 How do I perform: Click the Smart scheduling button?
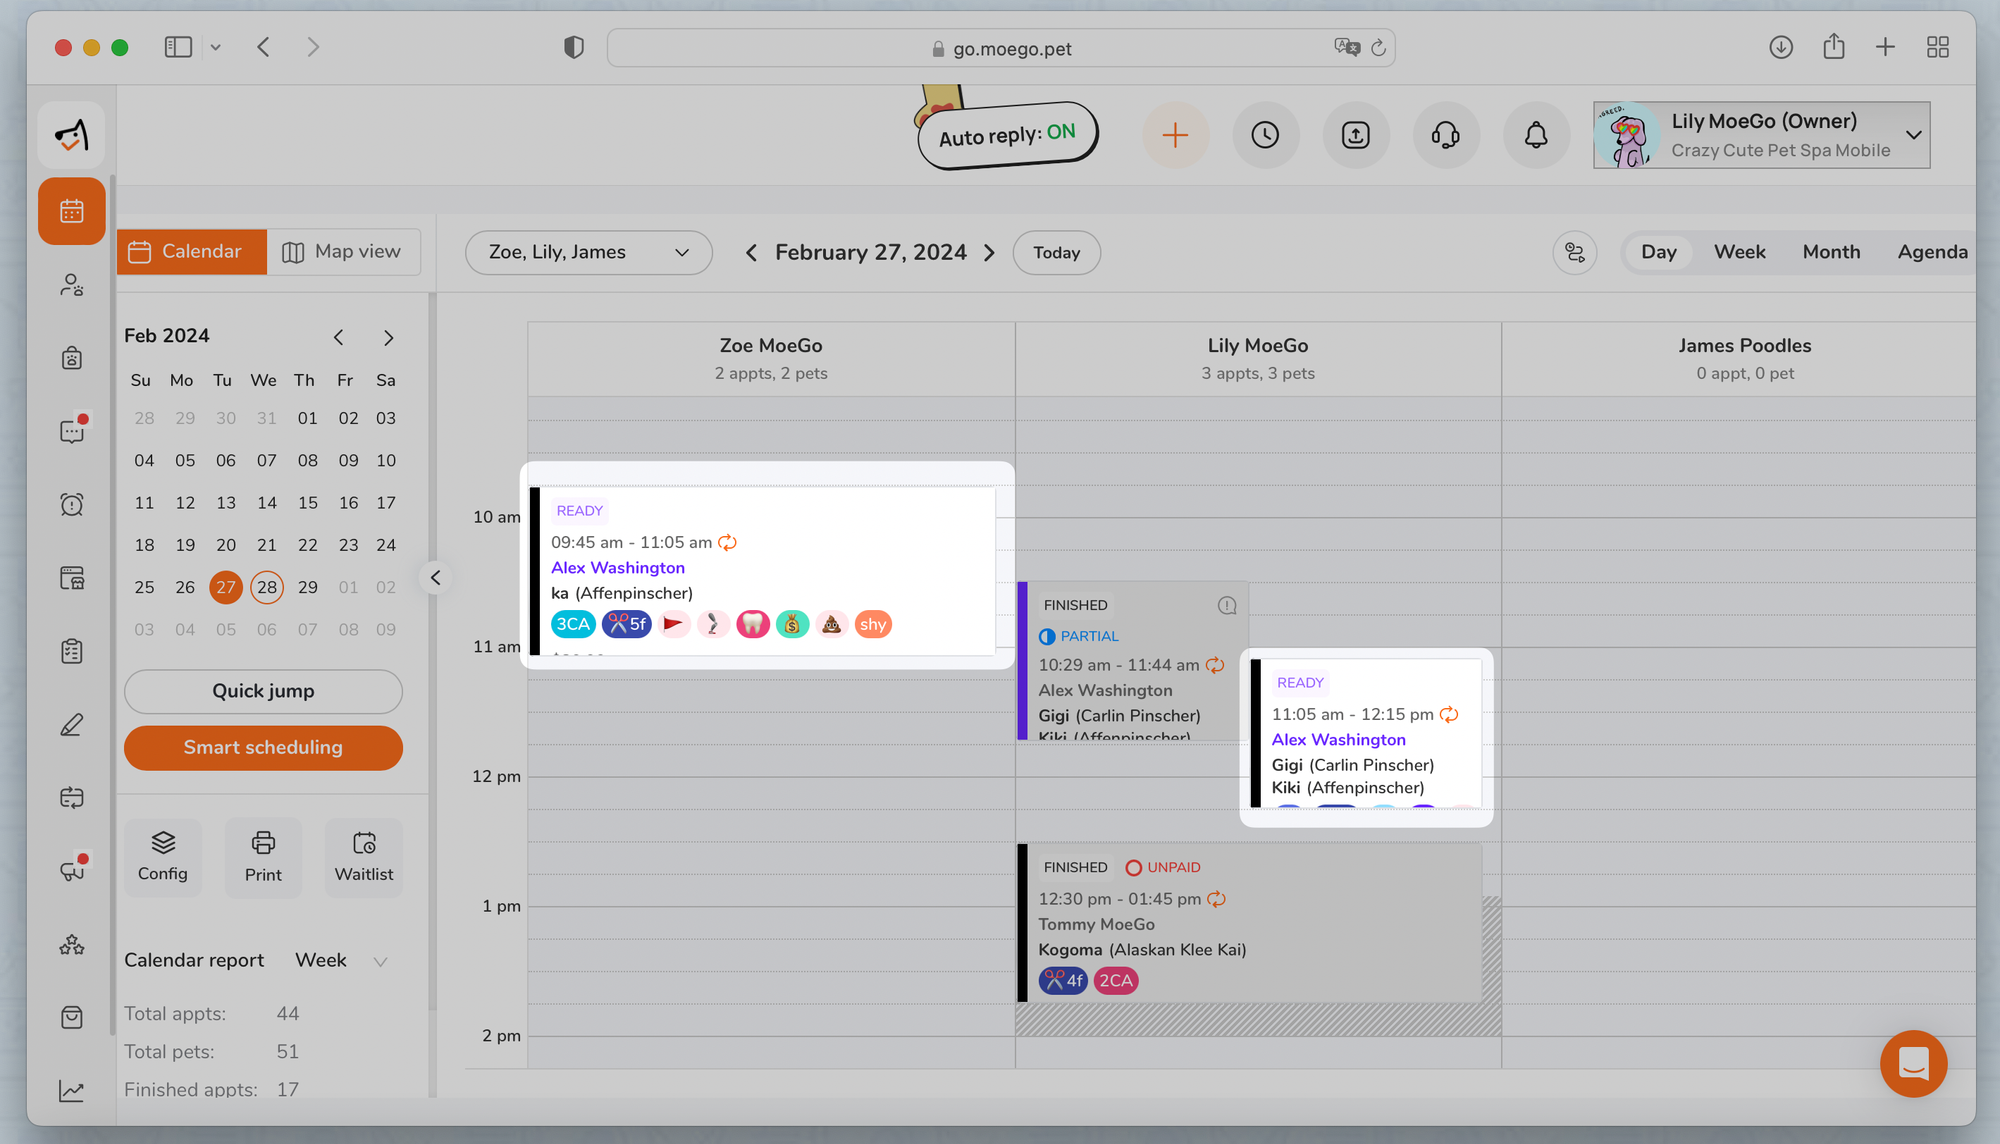click(x=263, y=747)
